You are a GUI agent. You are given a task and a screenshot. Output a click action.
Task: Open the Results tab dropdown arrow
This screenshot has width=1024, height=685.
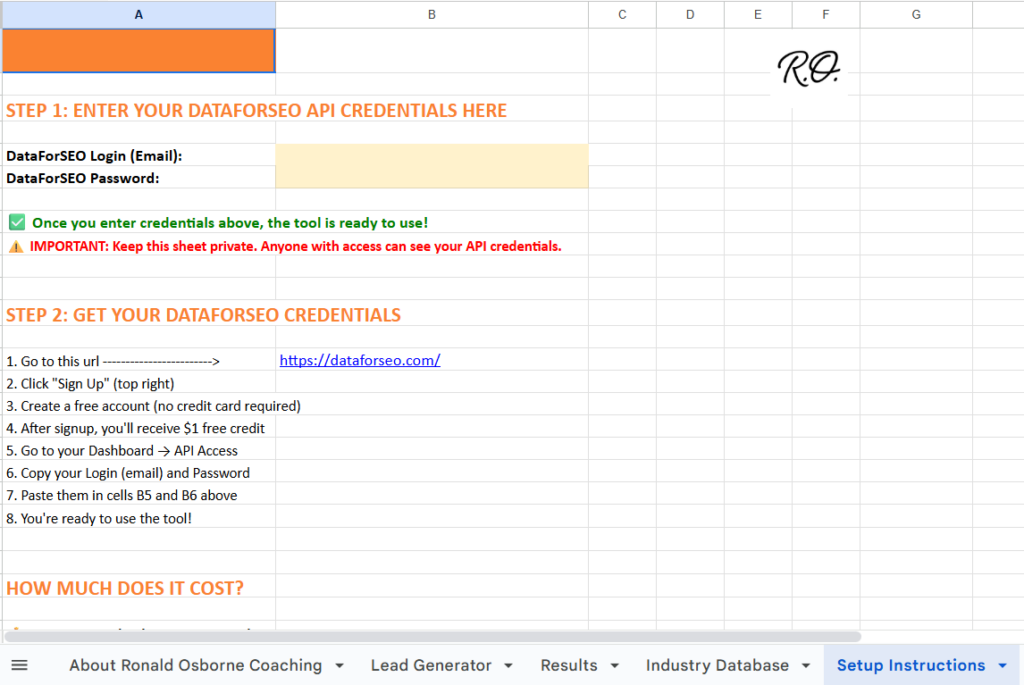point(612,665)
